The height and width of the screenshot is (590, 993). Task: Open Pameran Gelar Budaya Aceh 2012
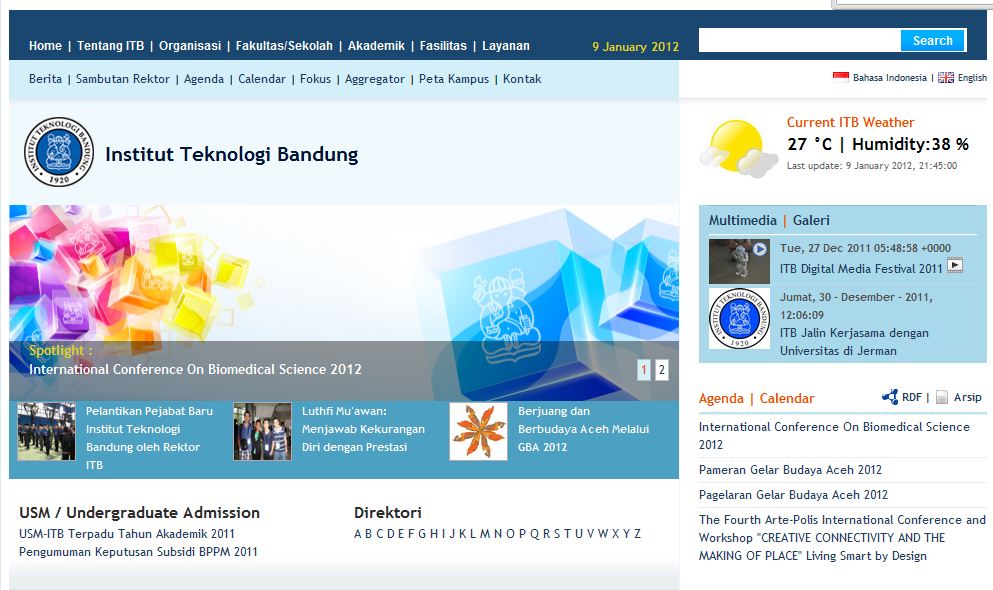(790, 469)
